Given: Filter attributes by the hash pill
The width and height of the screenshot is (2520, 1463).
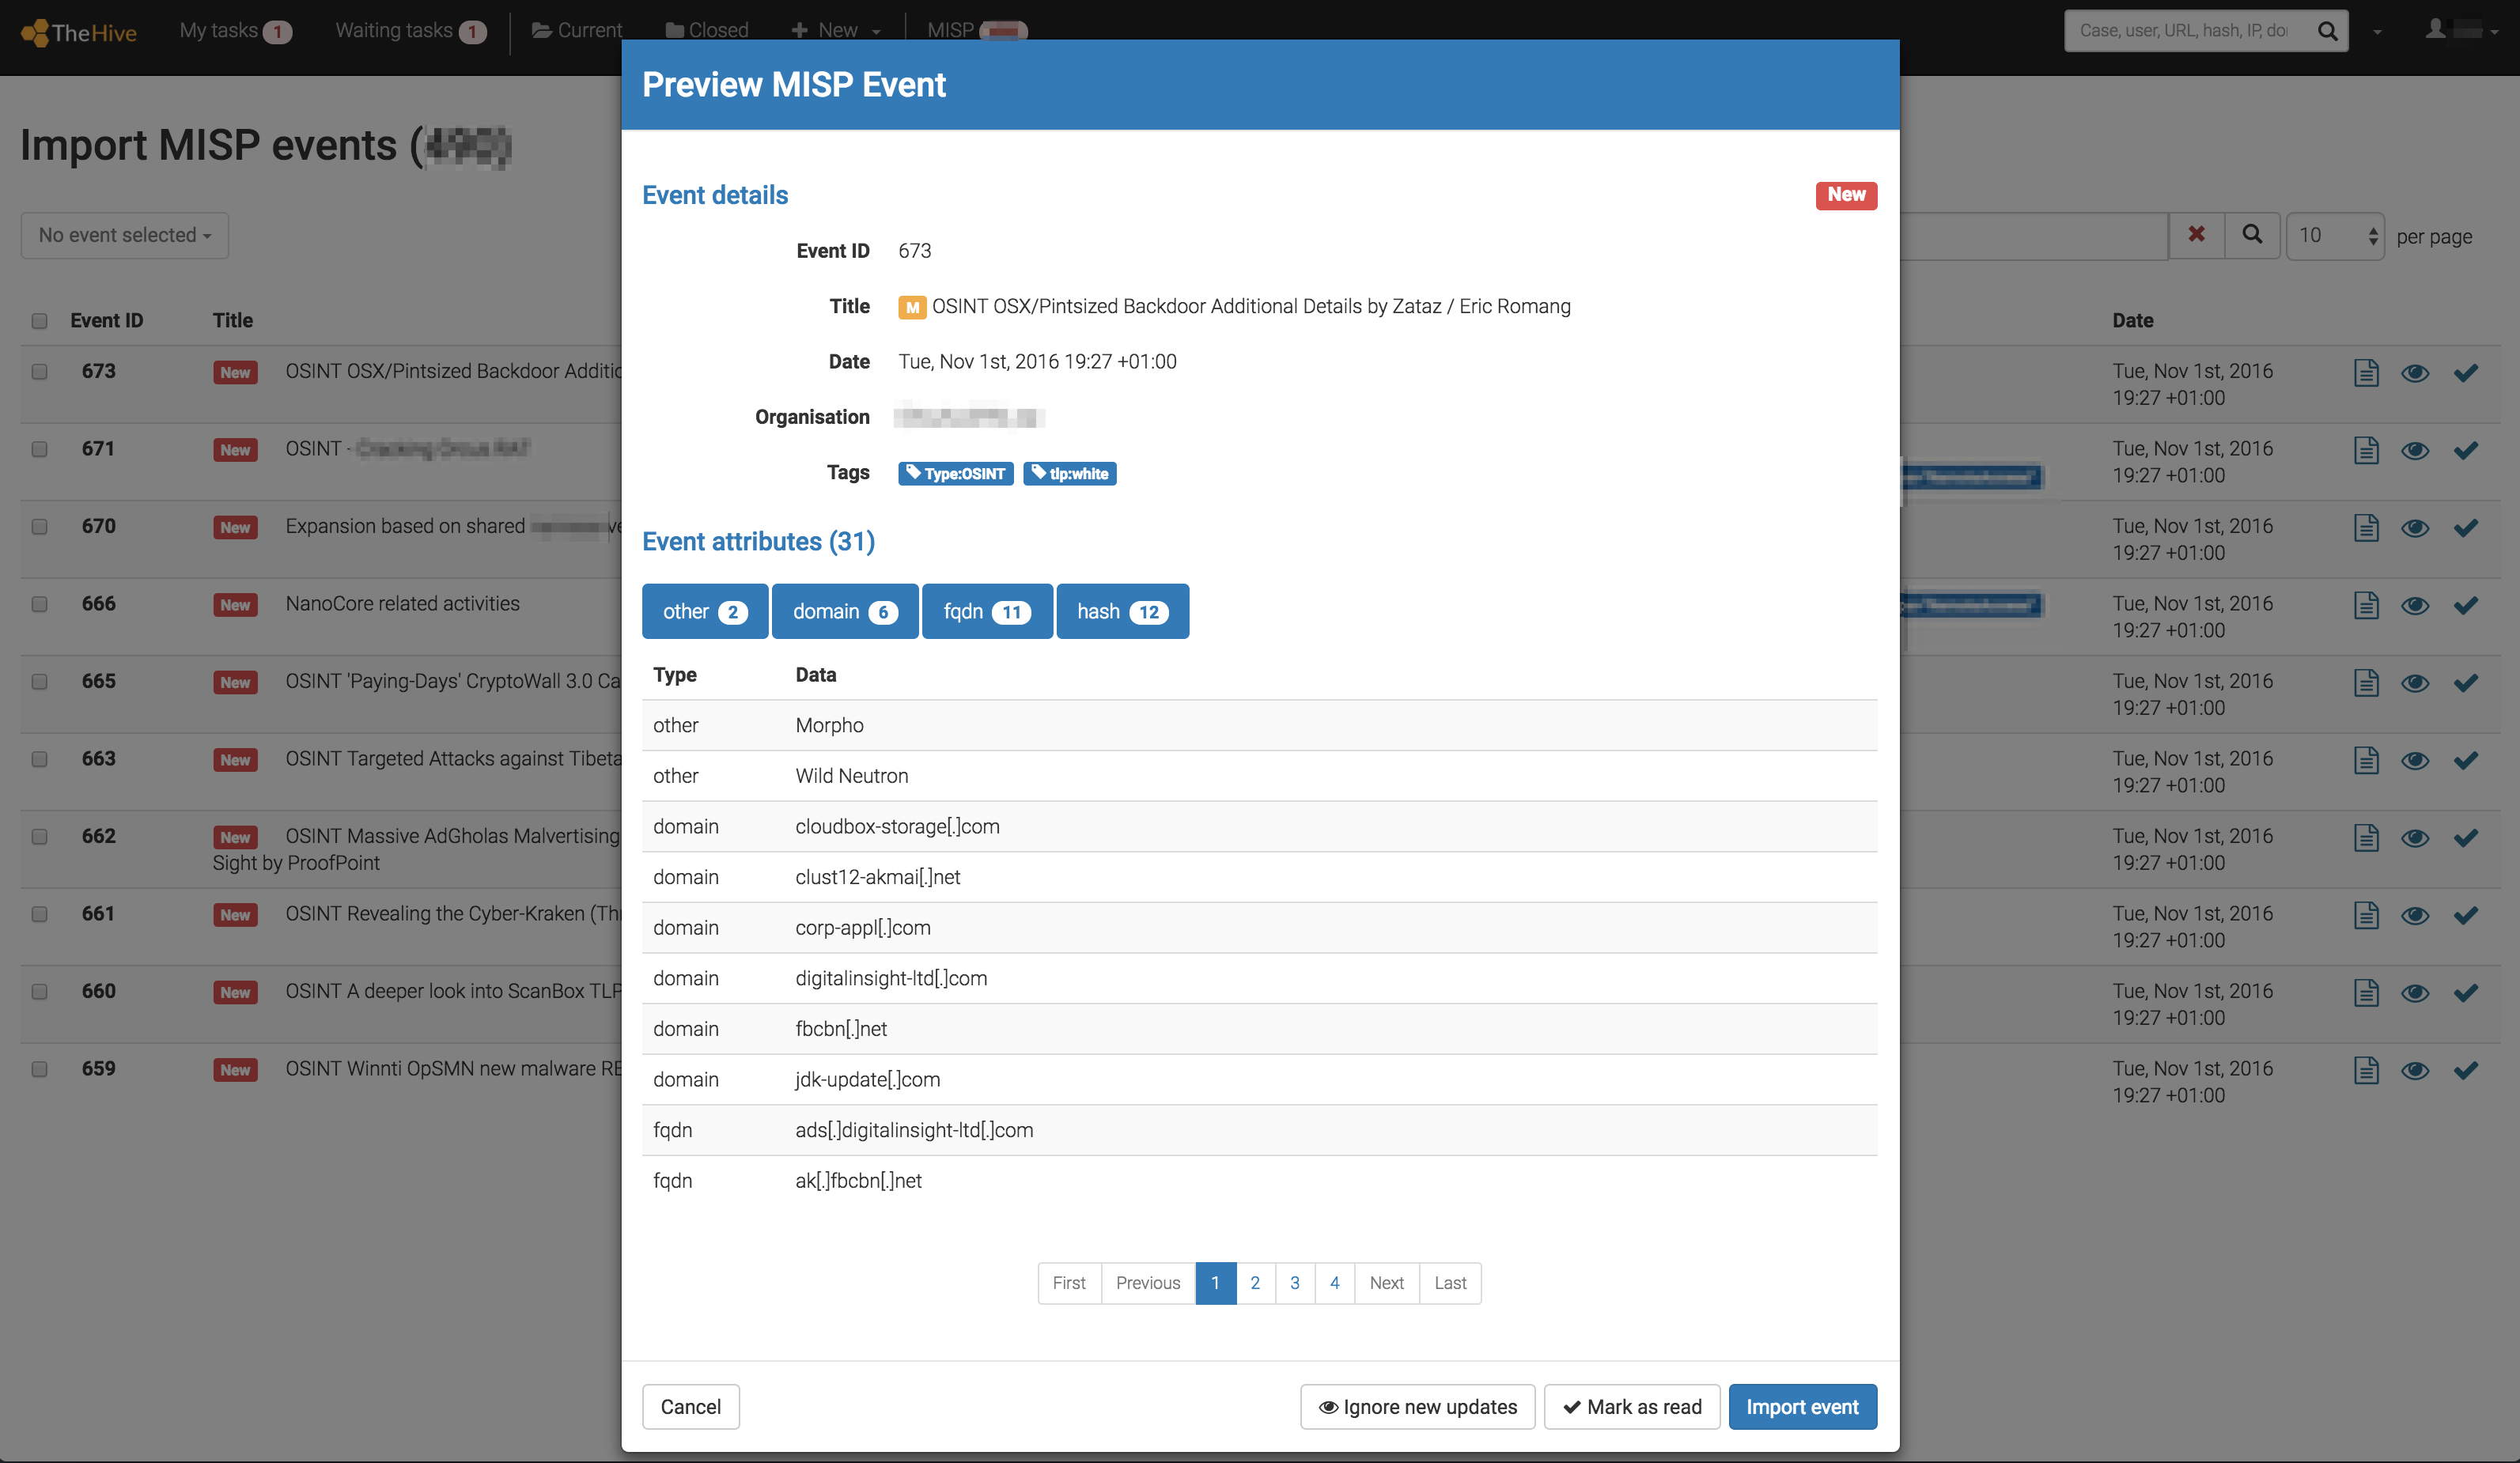Looking at the screenshot, I should [1121, 611].
